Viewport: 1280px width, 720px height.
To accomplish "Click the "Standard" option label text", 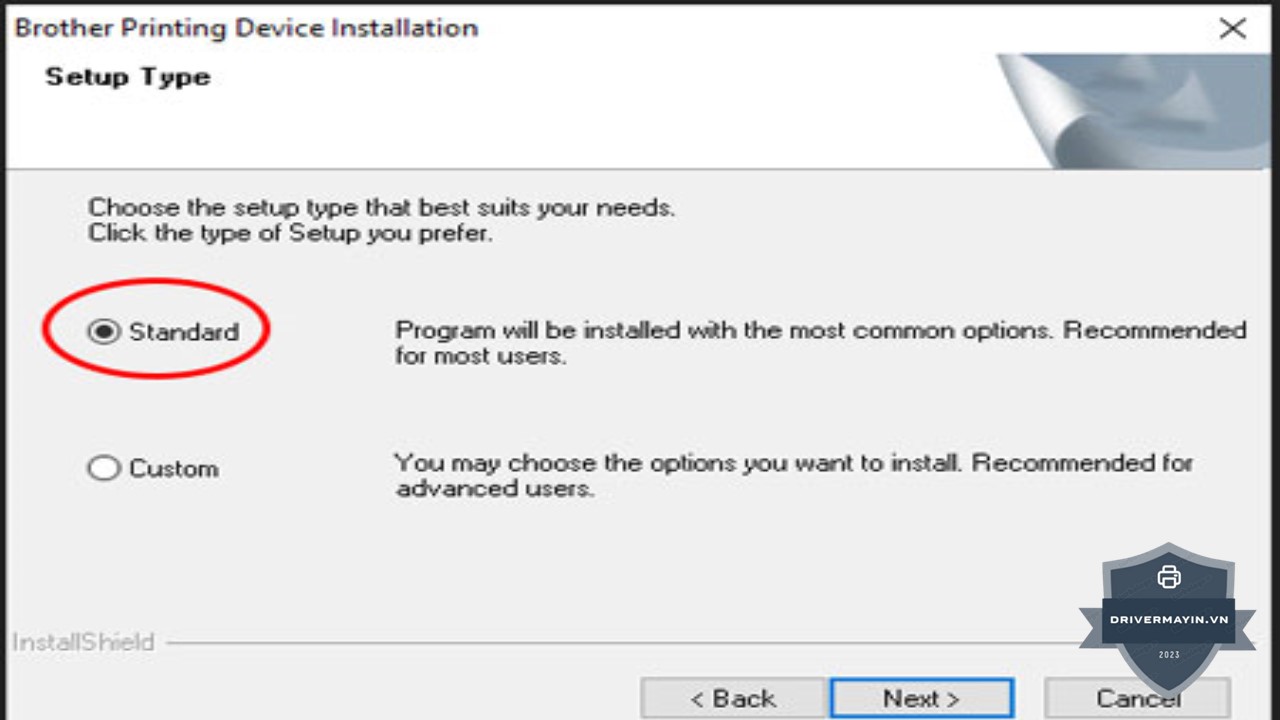I will pos(184,331).
